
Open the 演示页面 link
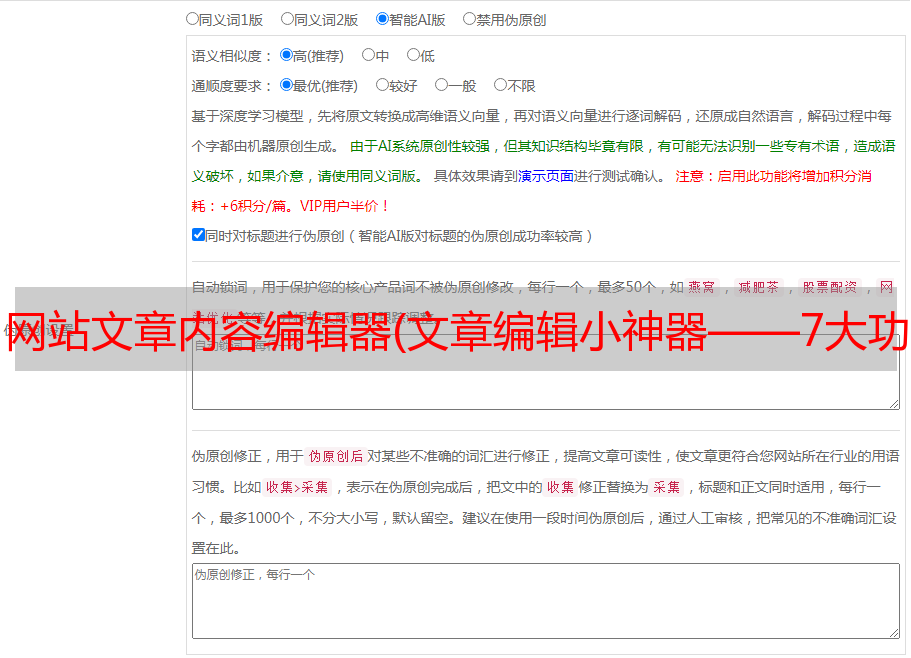pyautogui.click(x=546, y=176)
